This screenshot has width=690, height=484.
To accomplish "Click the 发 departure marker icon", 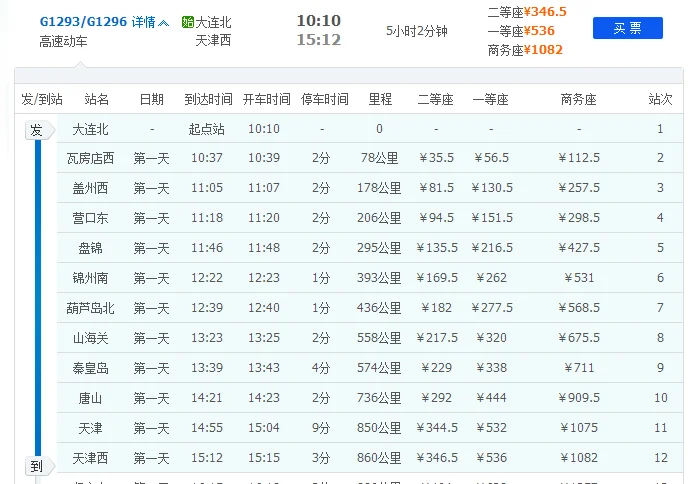I will tap(36, 130).
